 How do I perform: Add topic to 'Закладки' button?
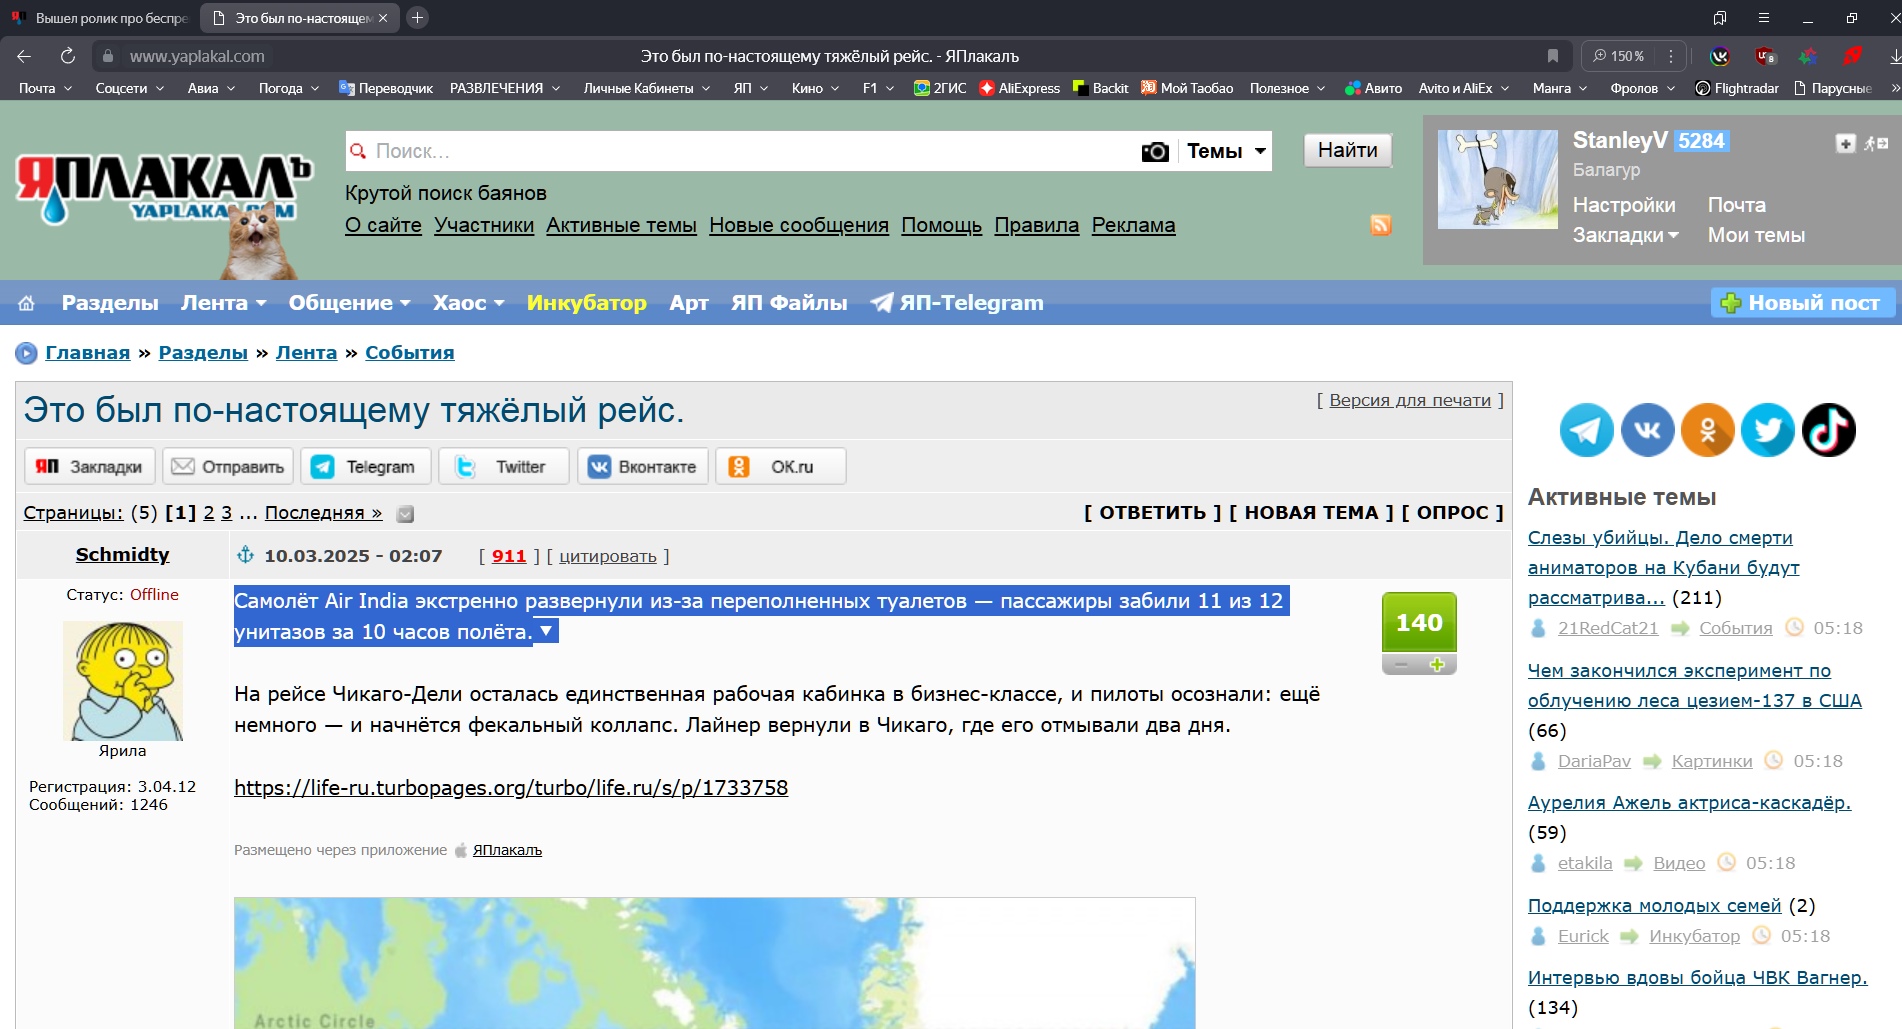point(90,467)
